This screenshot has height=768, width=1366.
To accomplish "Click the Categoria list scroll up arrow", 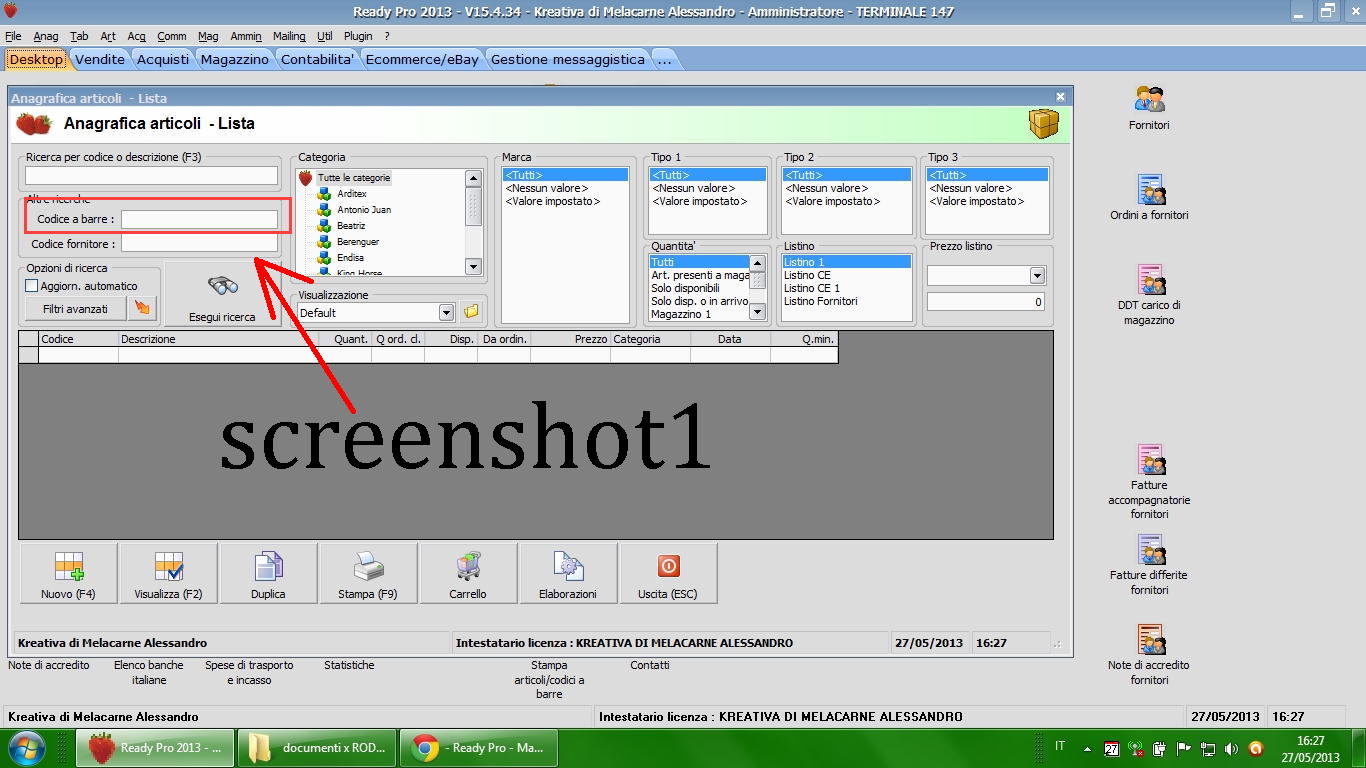I will pos(473,178).
